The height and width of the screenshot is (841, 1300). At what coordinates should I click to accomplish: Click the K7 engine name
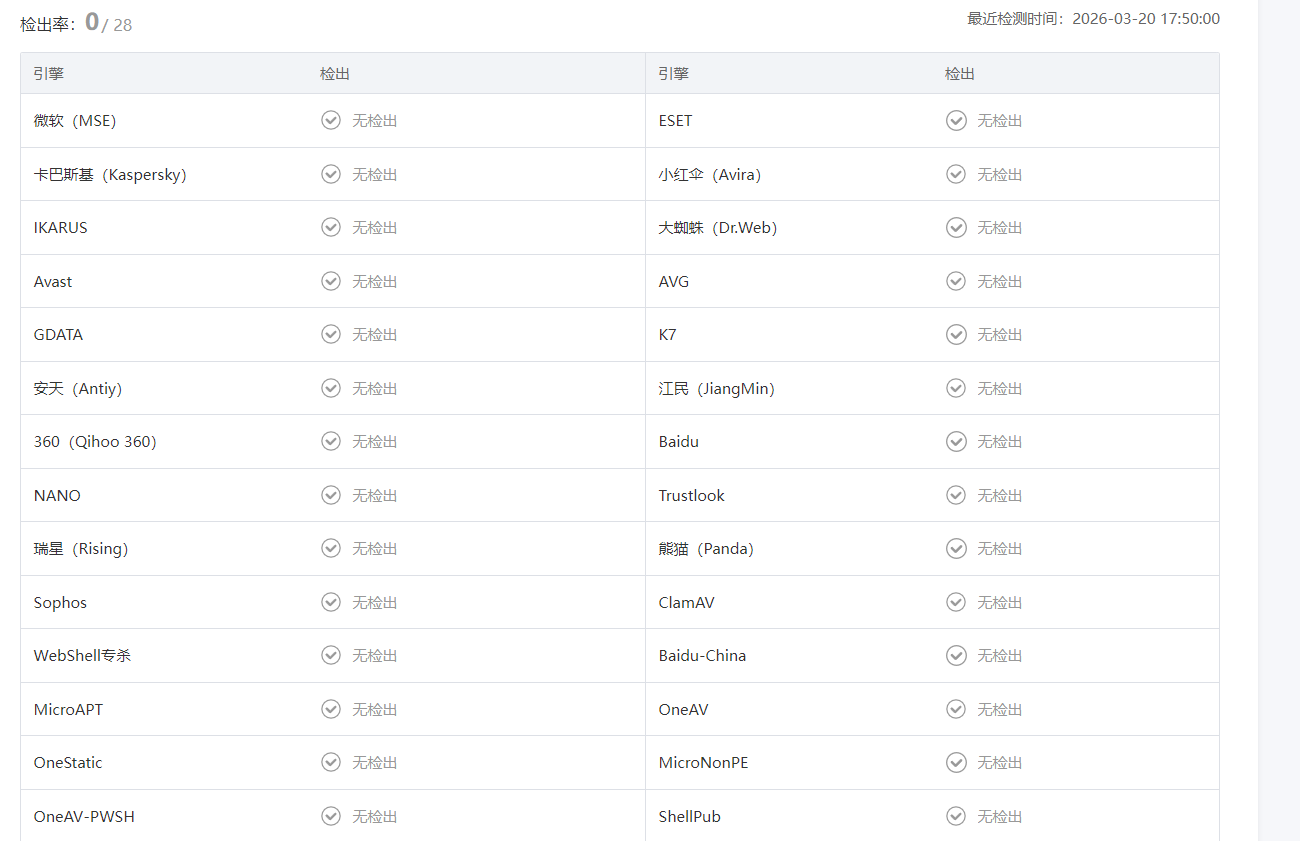click(667, 334)
